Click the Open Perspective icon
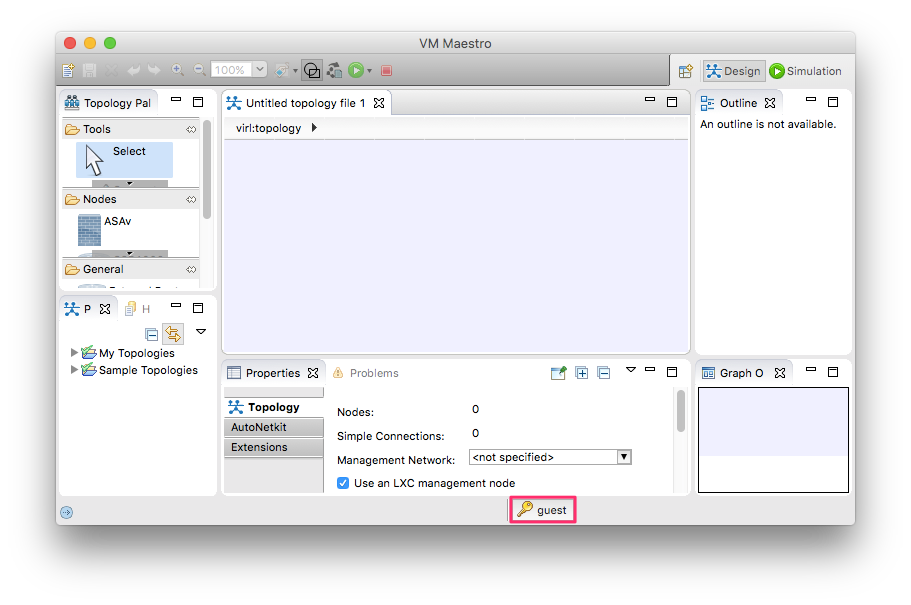This screenshot has height=605, width=911. tap(686, 71)
